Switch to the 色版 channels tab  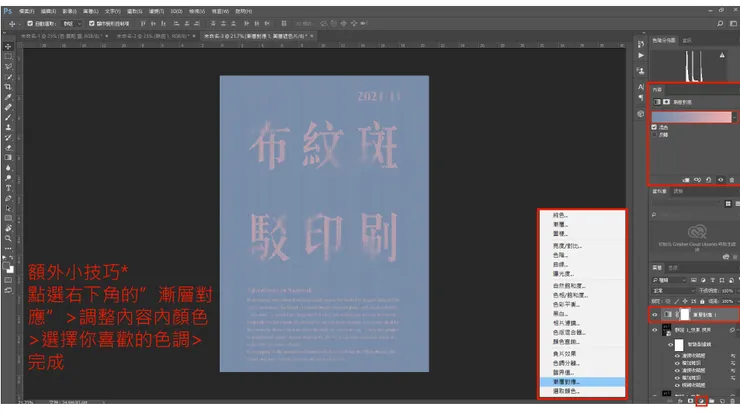[673, 268]
